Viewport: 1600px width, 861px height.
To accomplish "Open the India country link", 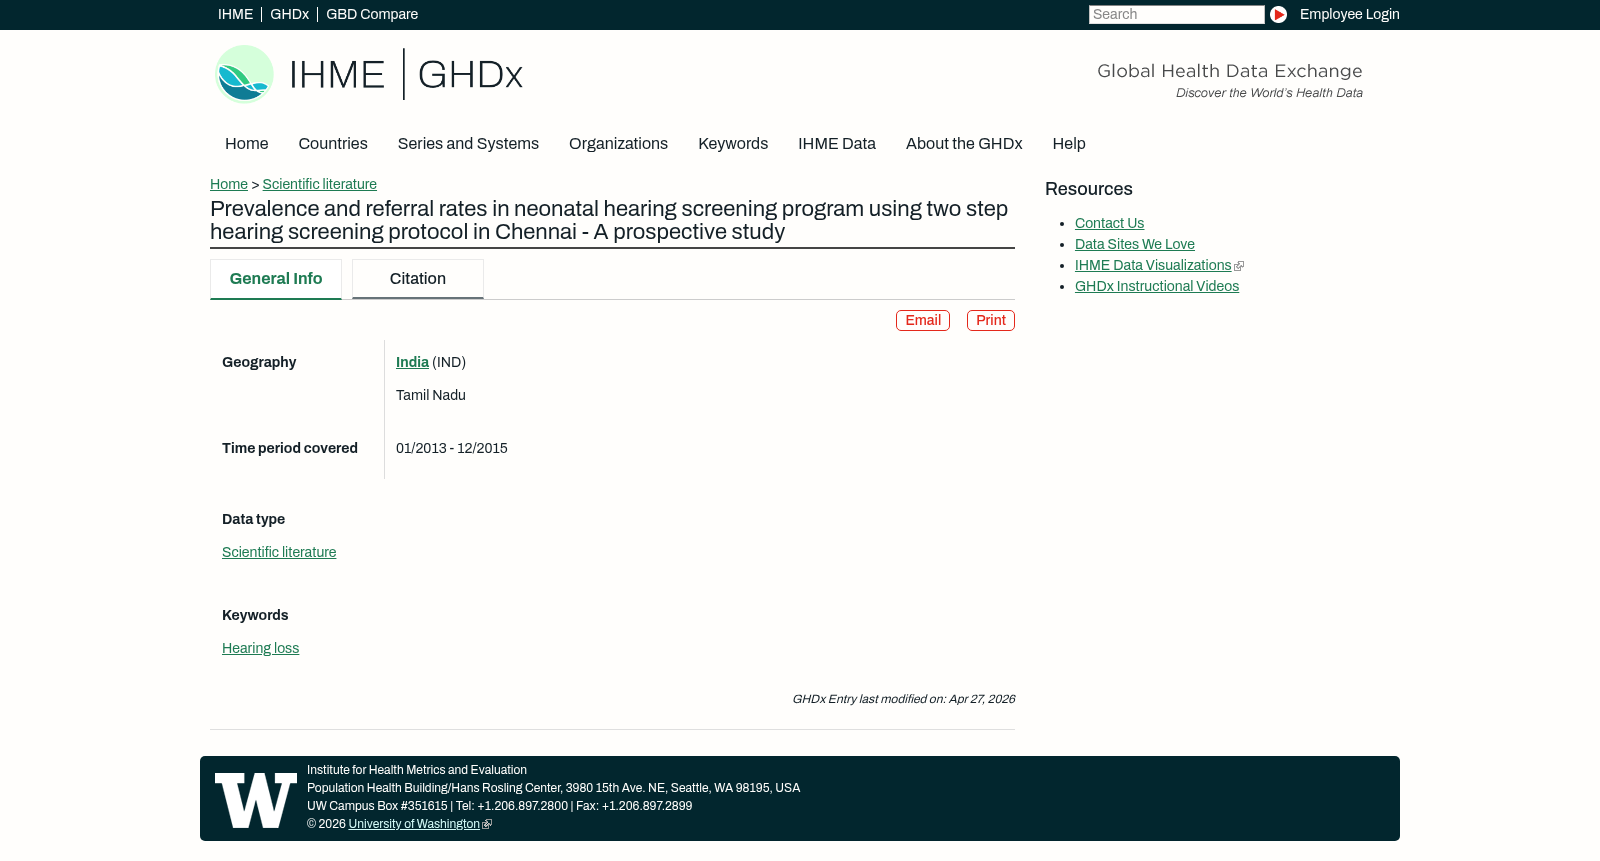I will 412,362.
